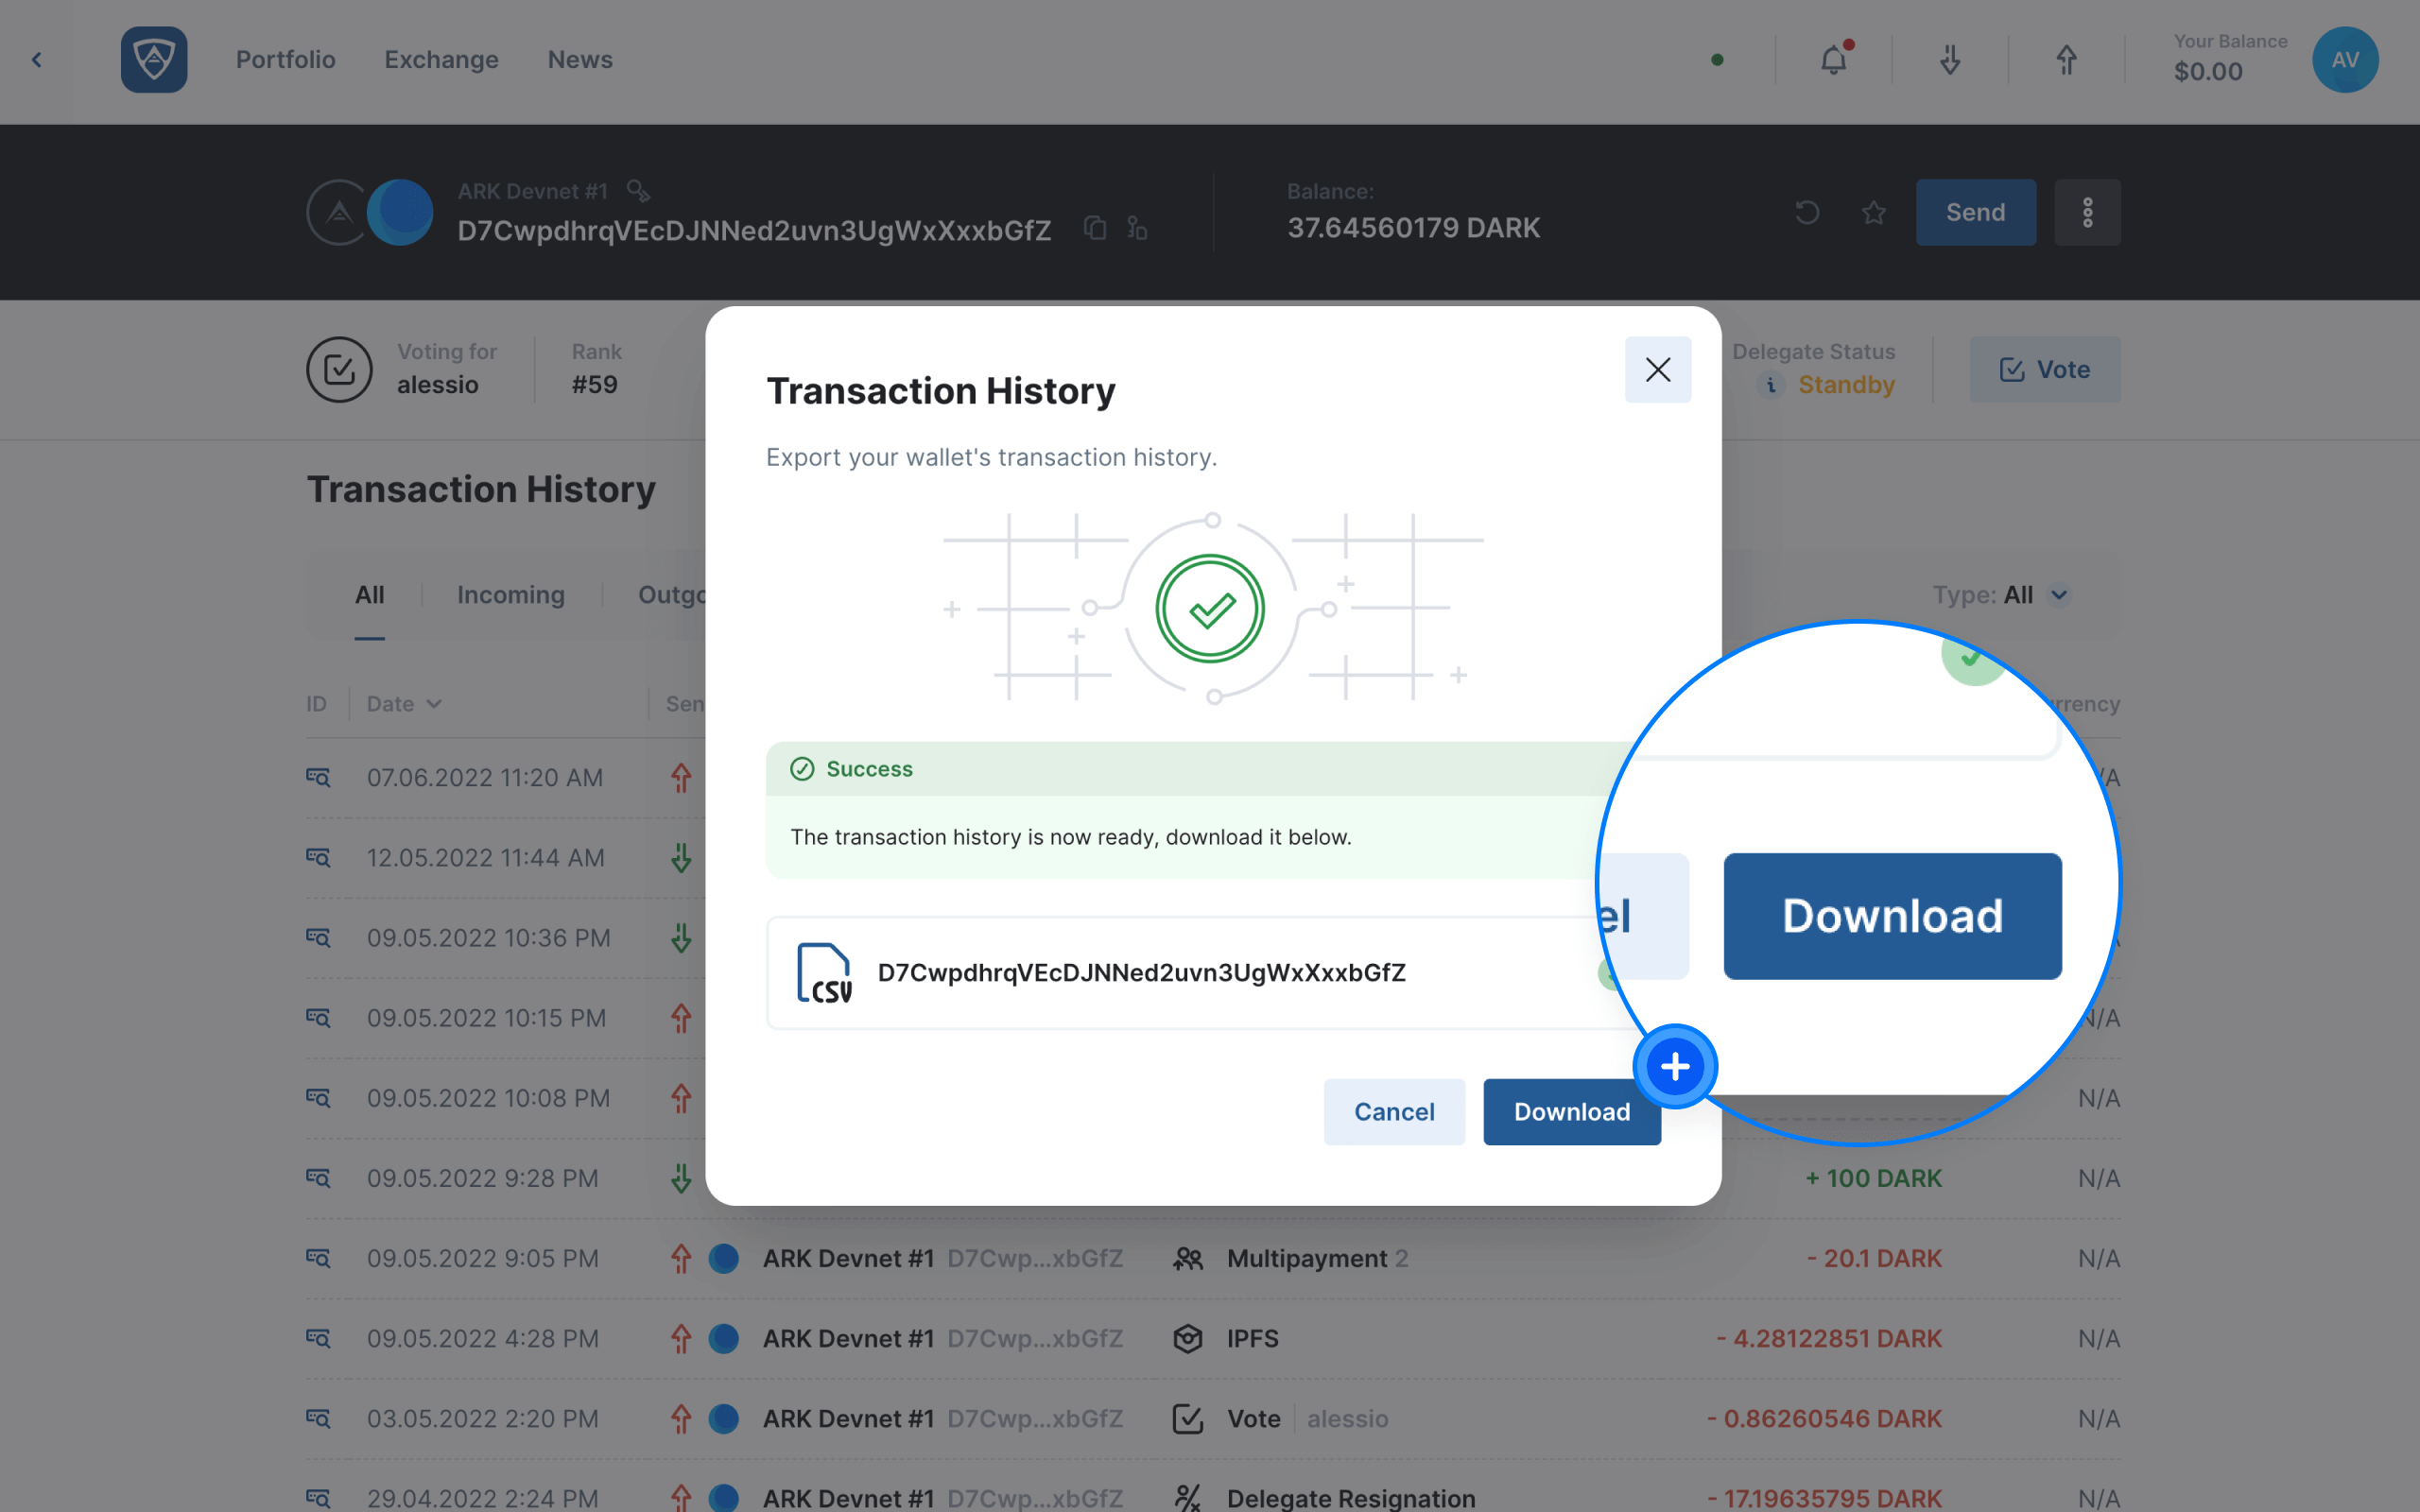Click the amount - 20.1 DARK
This screenshot has width=2420, height=1512.
pyautogui.click(x=1874, y=1258)
